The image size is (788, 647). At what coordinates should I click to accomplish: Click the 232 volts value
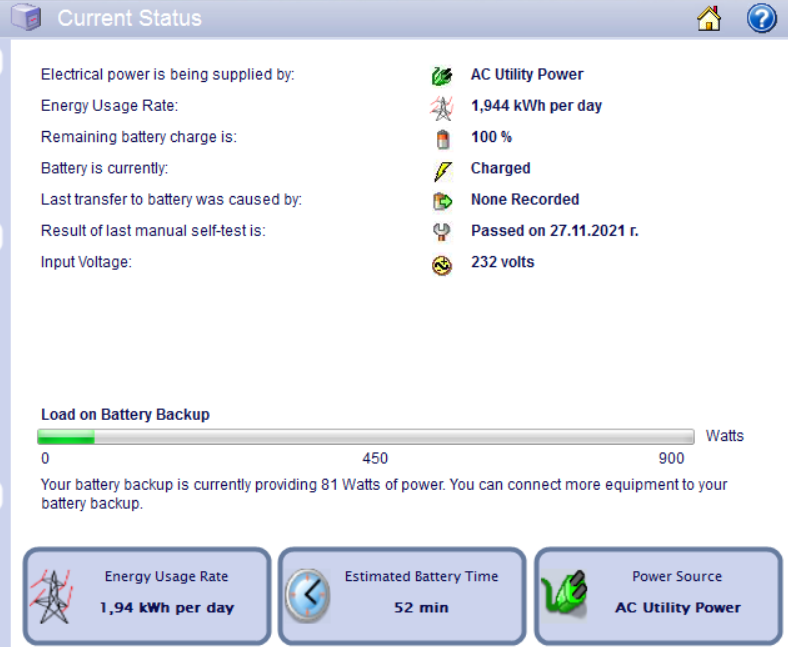tap(502, 262)
